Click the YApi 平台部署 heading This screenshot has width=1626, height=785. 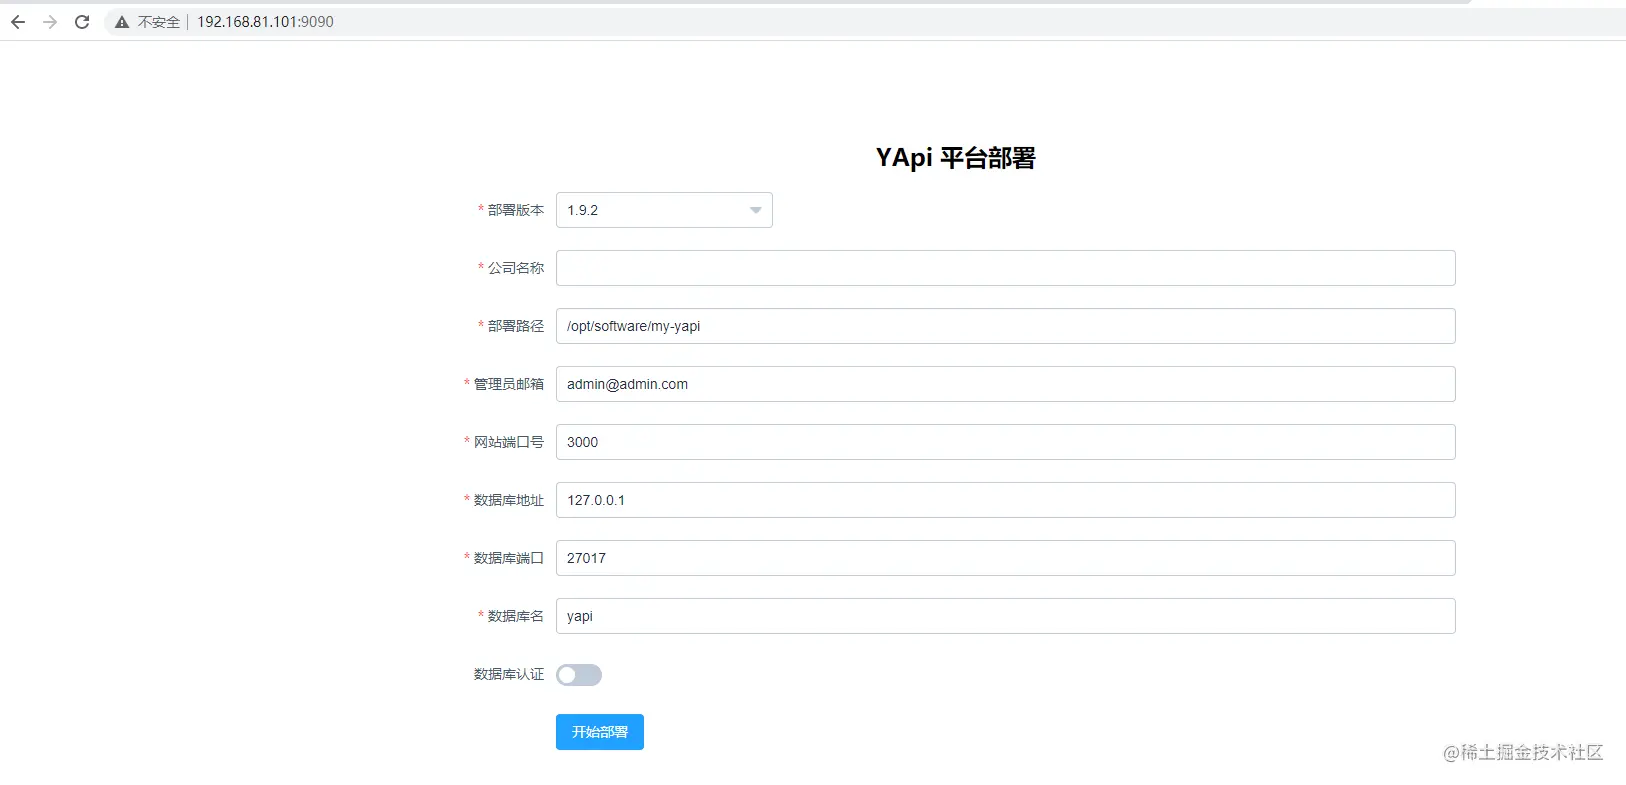coord(955,158)
